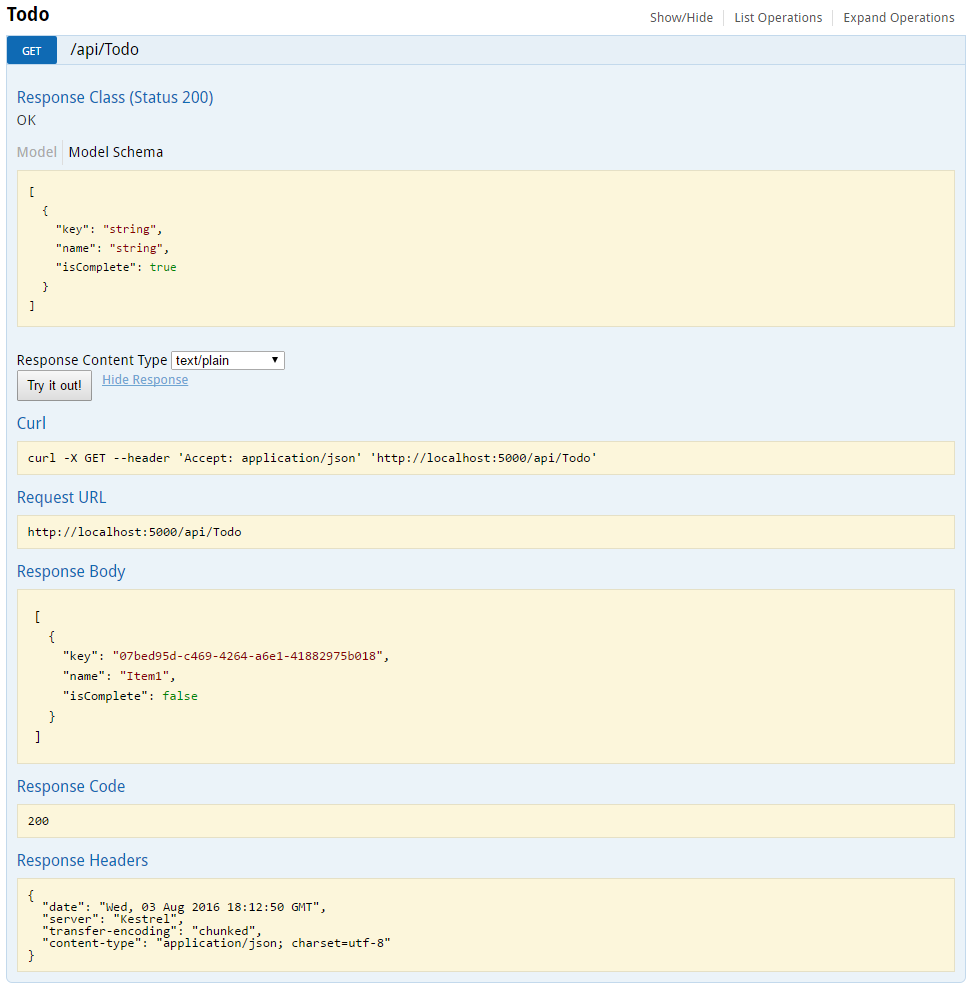This screenshot has height=995, width=974.
Task: Click List Operations to list endpoints
Action: click(778, 17)
